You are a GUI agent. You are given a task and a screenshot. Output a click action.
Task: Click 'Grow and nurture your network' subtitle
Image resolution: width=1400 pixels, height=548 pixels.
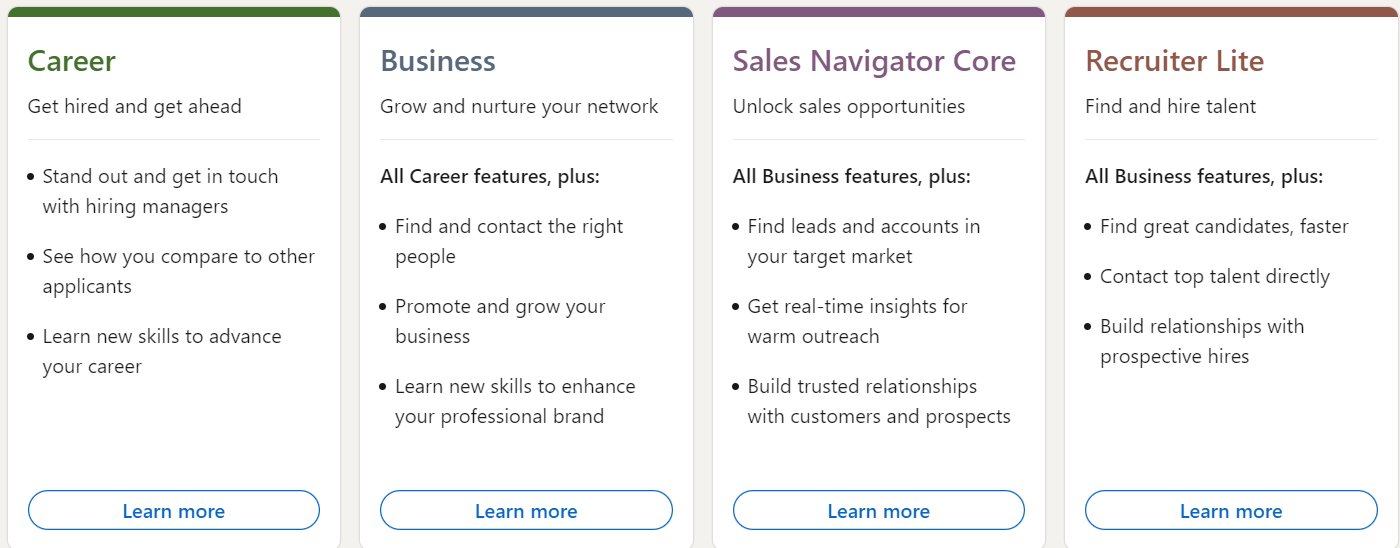(x=519, y=106)
